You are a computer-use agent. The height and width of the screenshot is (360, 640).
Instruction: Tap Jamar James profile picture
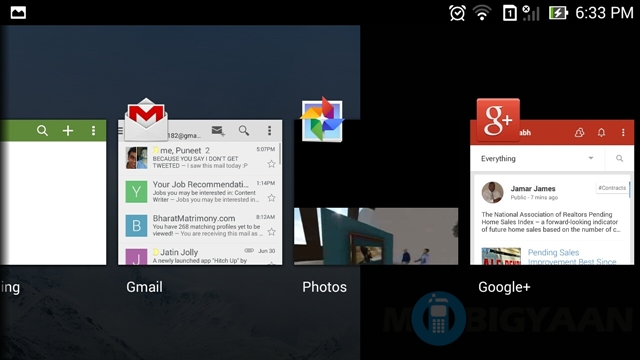point(492,193)
